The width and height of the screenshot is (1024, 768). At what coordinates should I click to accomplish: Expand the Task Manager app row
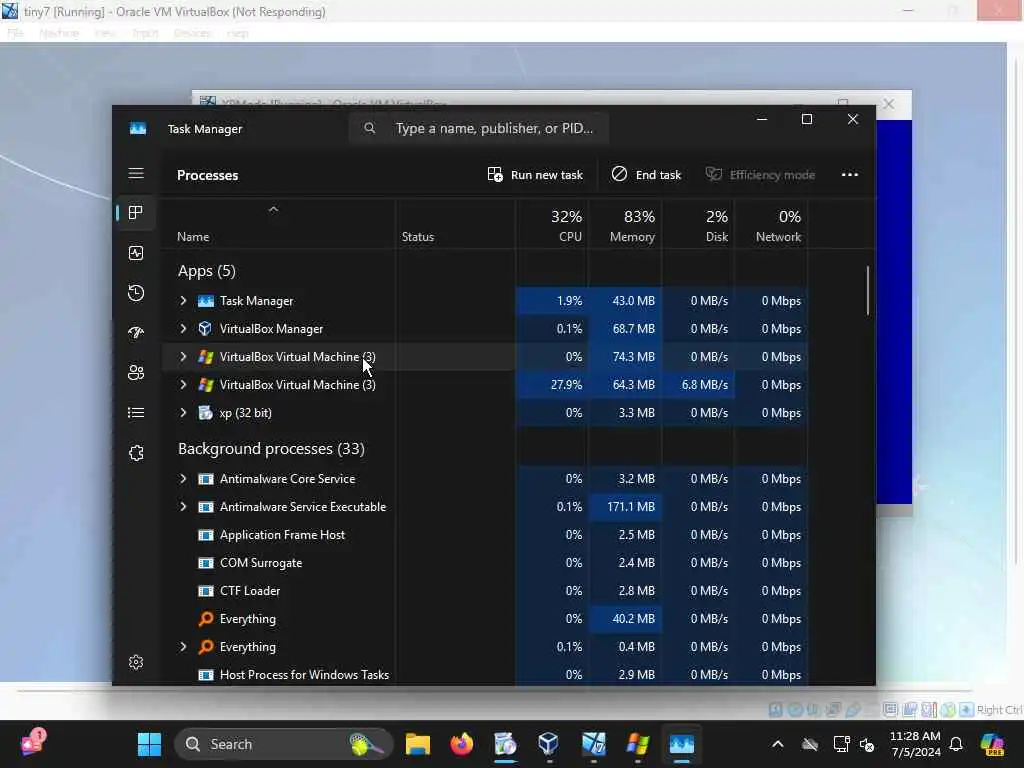pos(183,300)
